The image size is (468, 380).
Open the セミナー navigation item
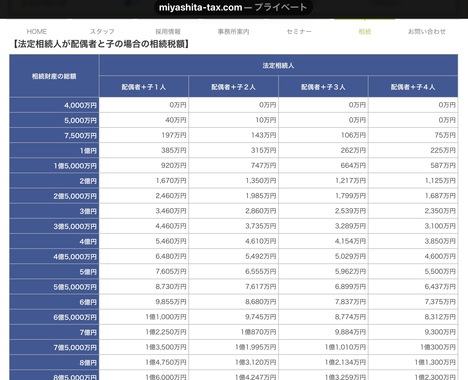(x=299, y=32)
